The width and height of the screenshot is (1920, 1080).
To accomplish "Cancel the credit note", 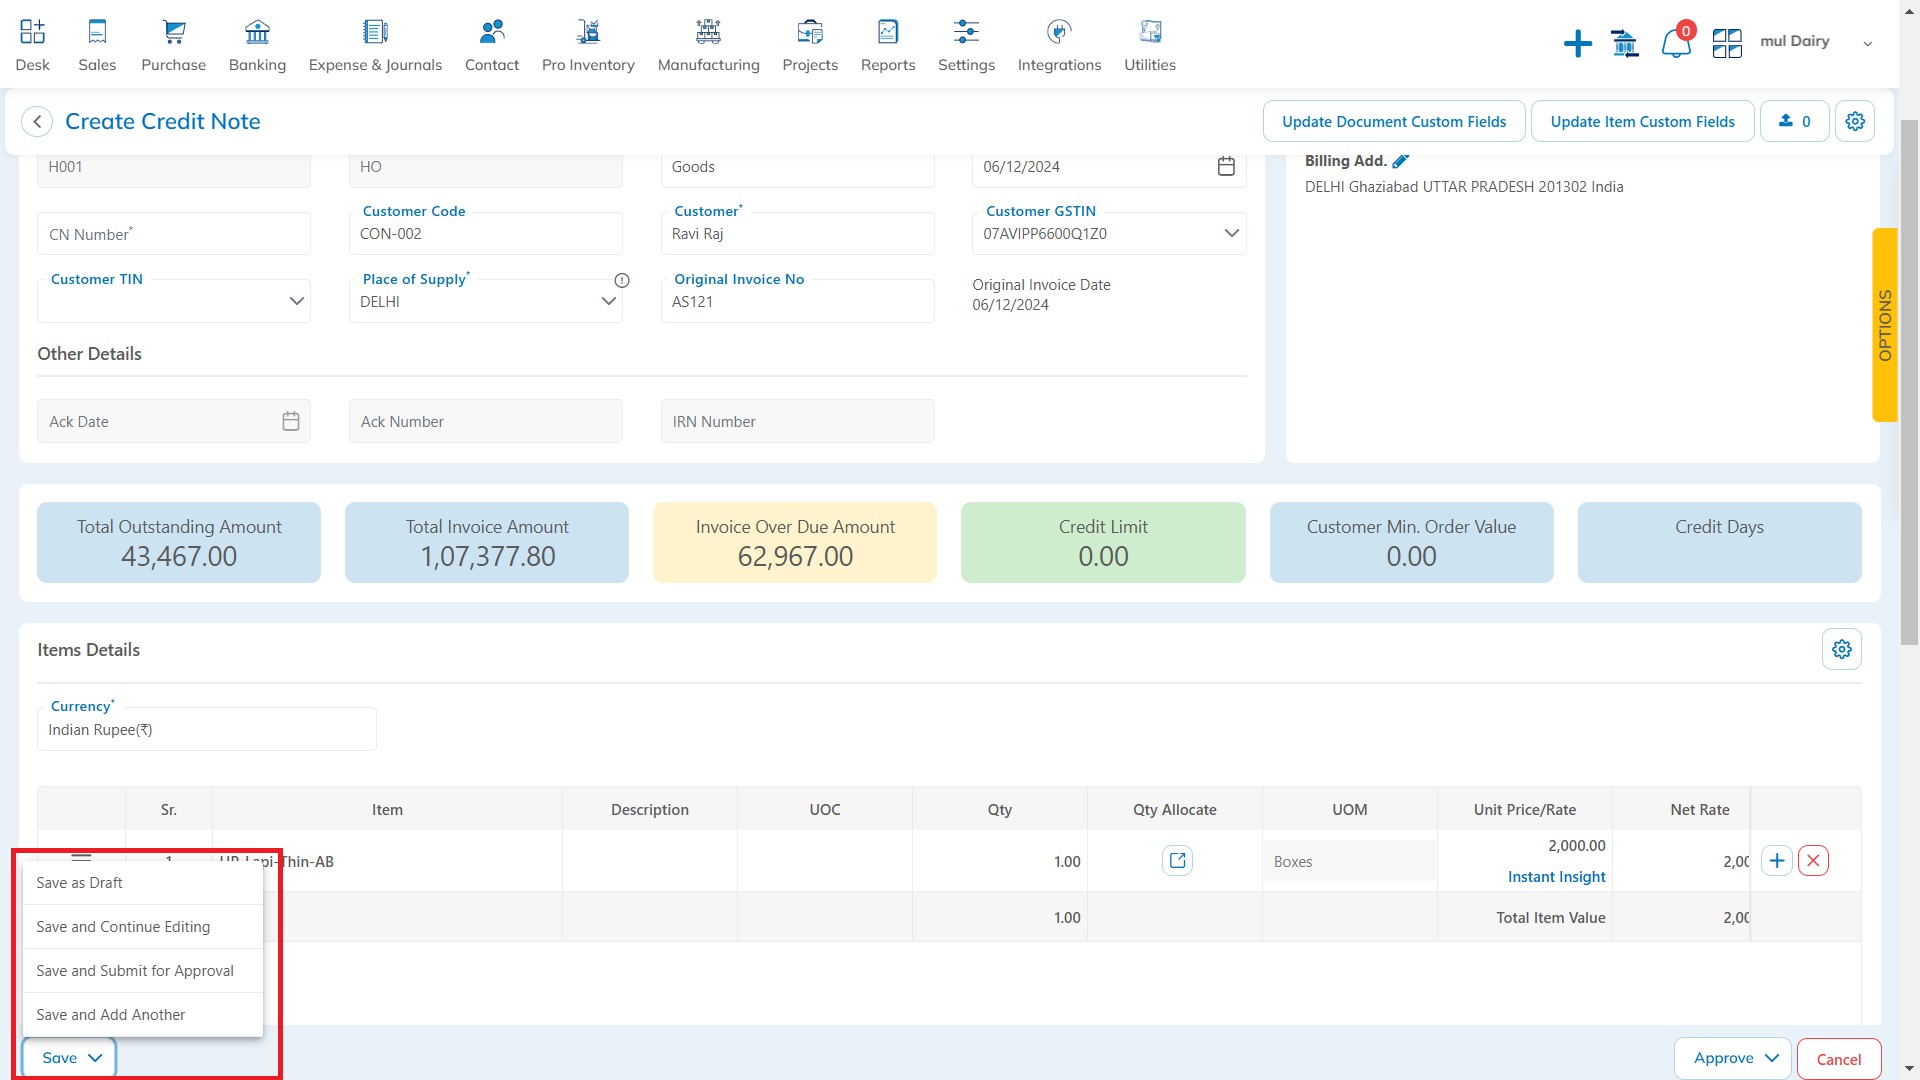I will [x=1838, y=1059].
